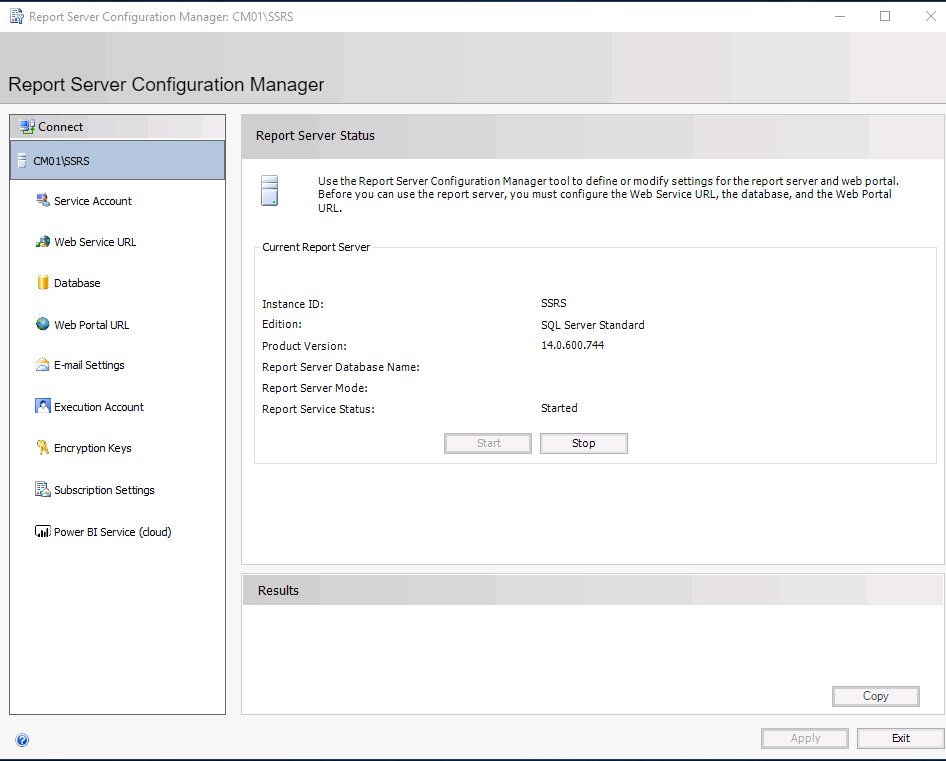The image size is (946, 761).
Task: Click the Current Report Server group label
Action: click(x=316, y=247)
